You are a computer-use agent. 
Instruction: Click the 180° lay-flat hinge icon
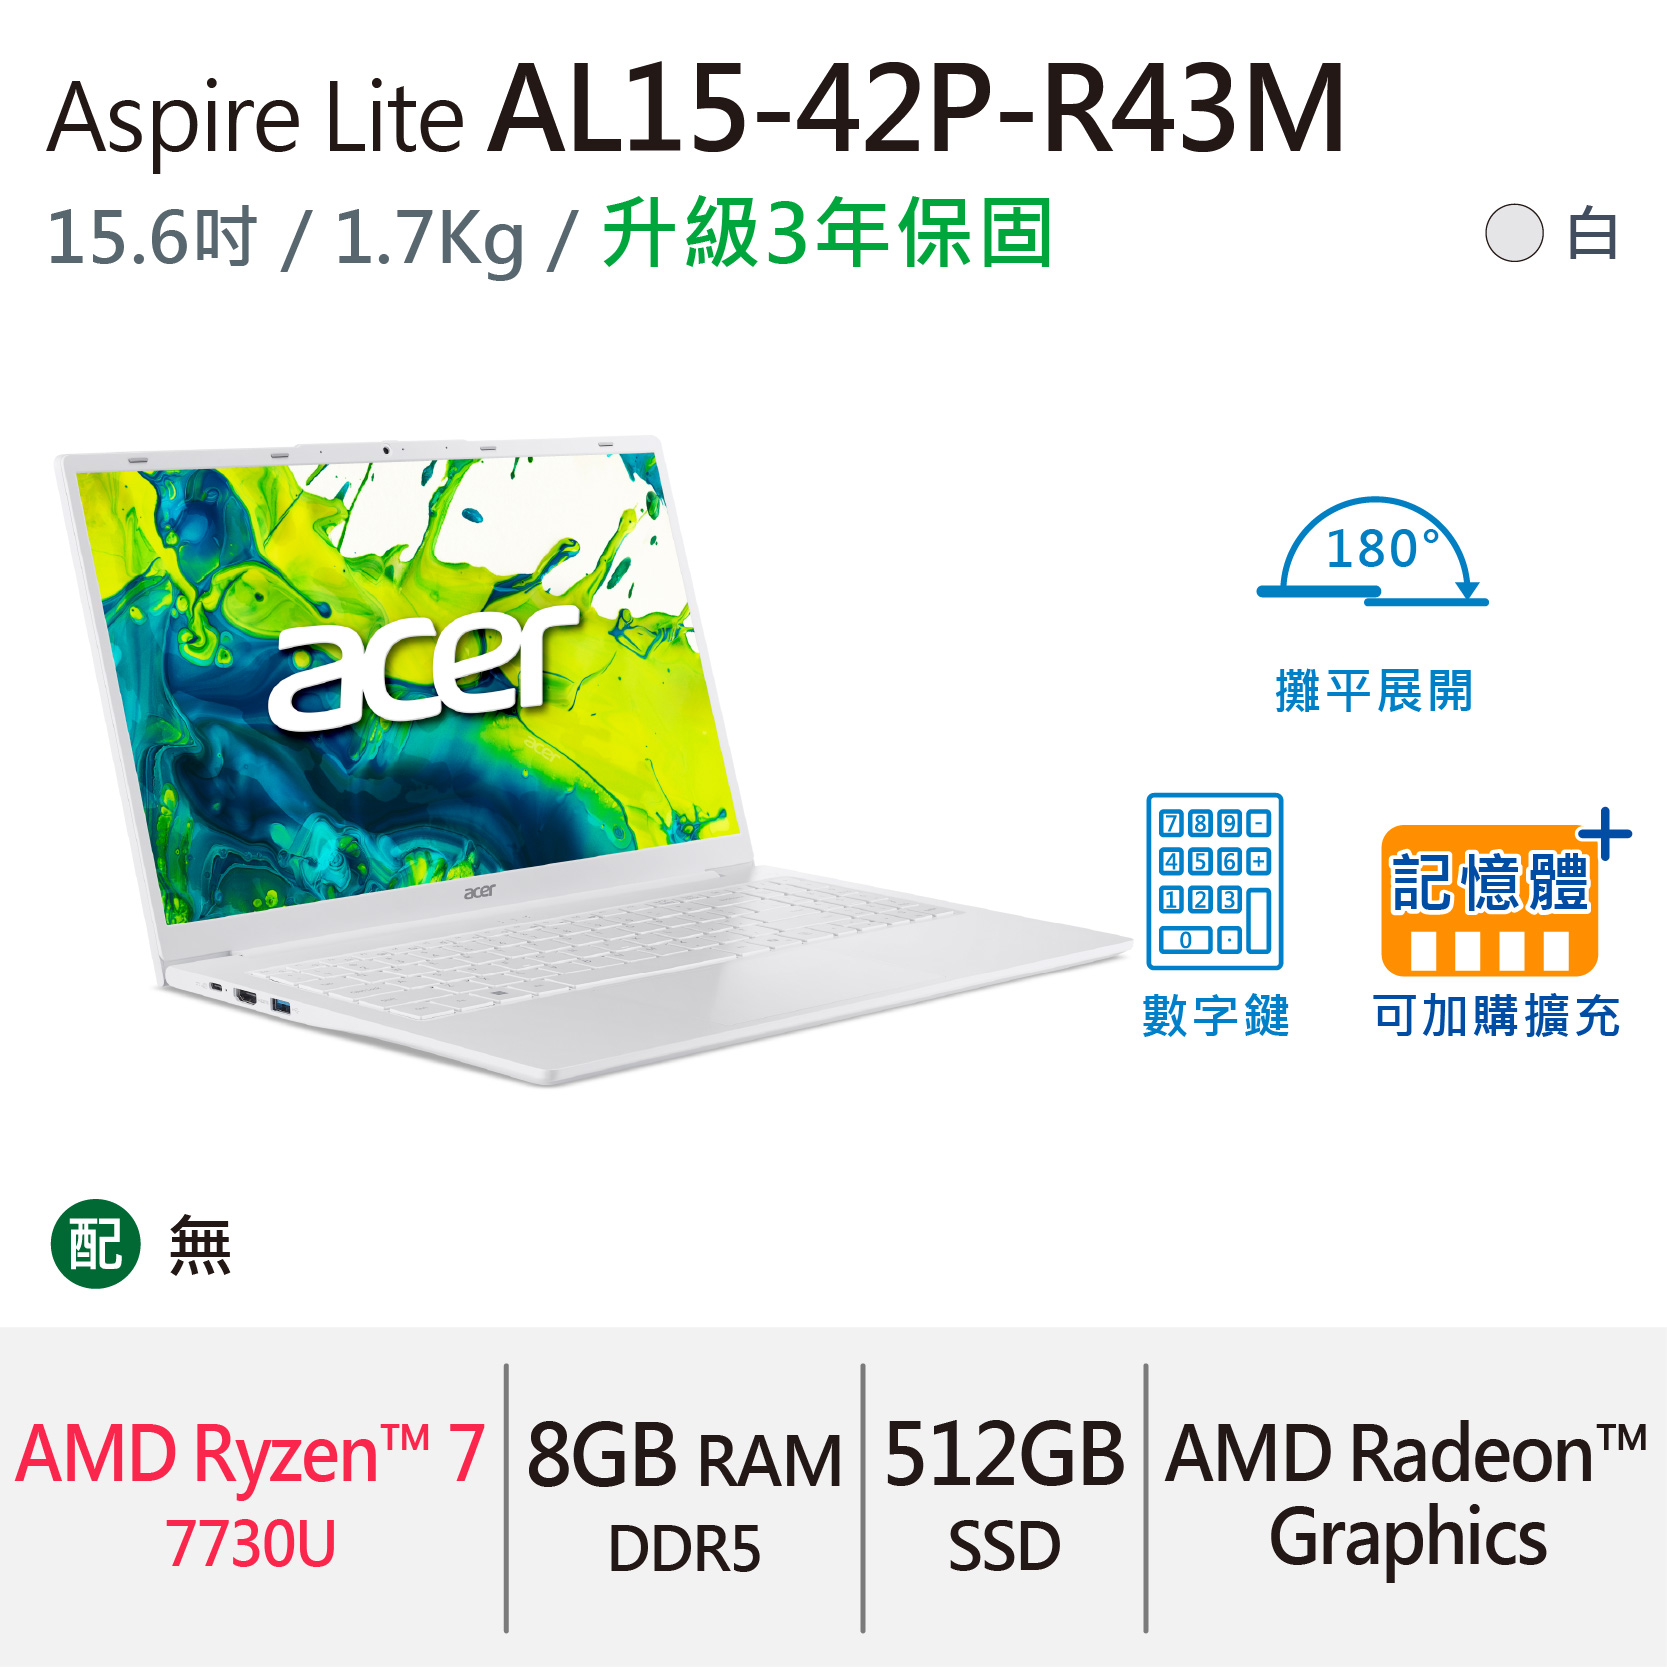[x=1372, y=551]
